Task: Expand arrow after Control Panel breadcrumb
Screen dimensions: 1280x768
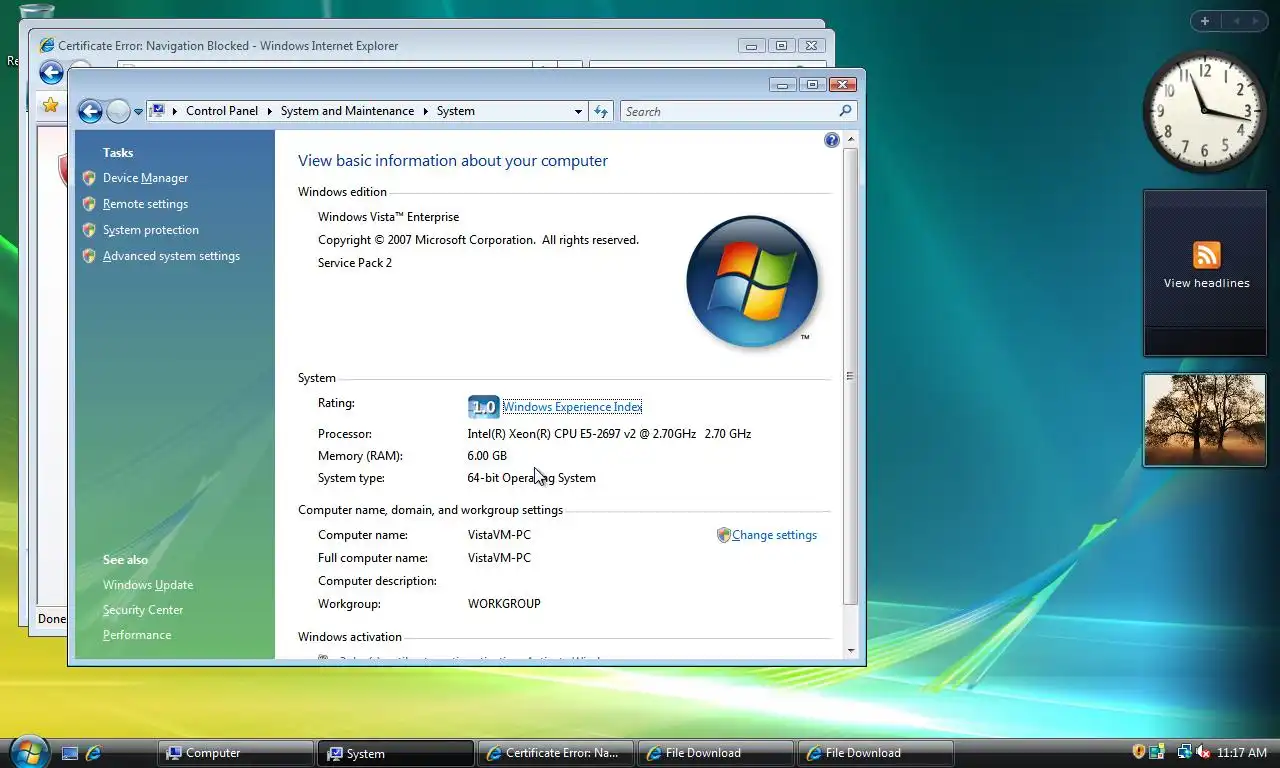Action: click(269, 111)
